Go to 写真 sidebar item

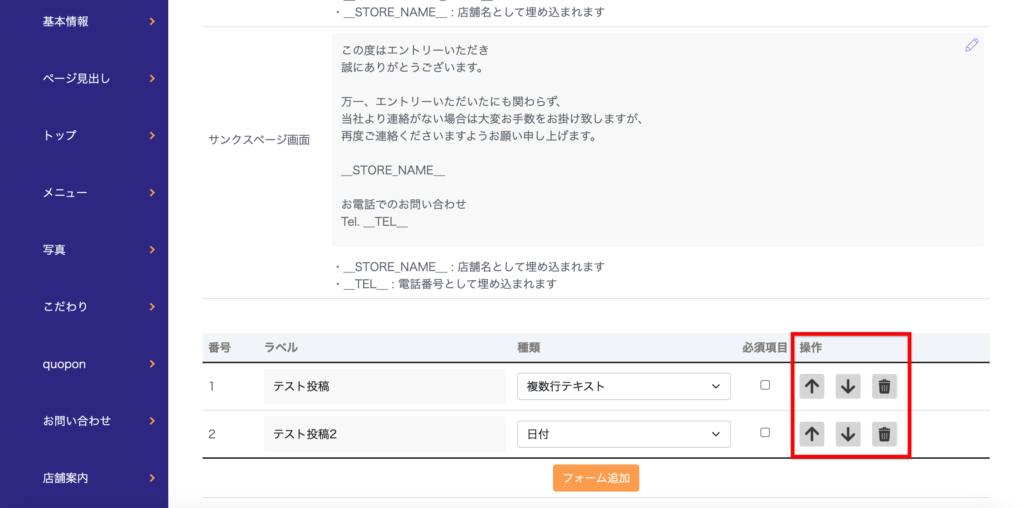[x=83, y=249]
